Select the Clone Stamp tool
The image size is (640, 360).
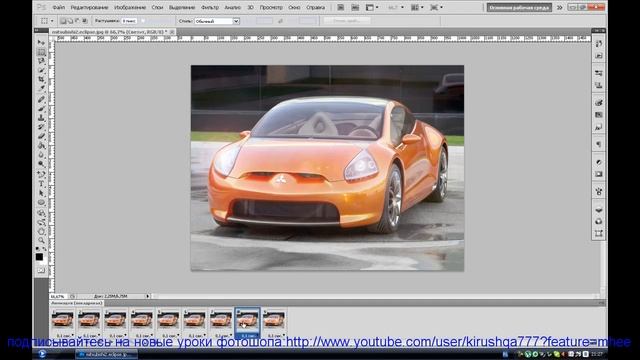pyautogui.click(x=41, y=118)
